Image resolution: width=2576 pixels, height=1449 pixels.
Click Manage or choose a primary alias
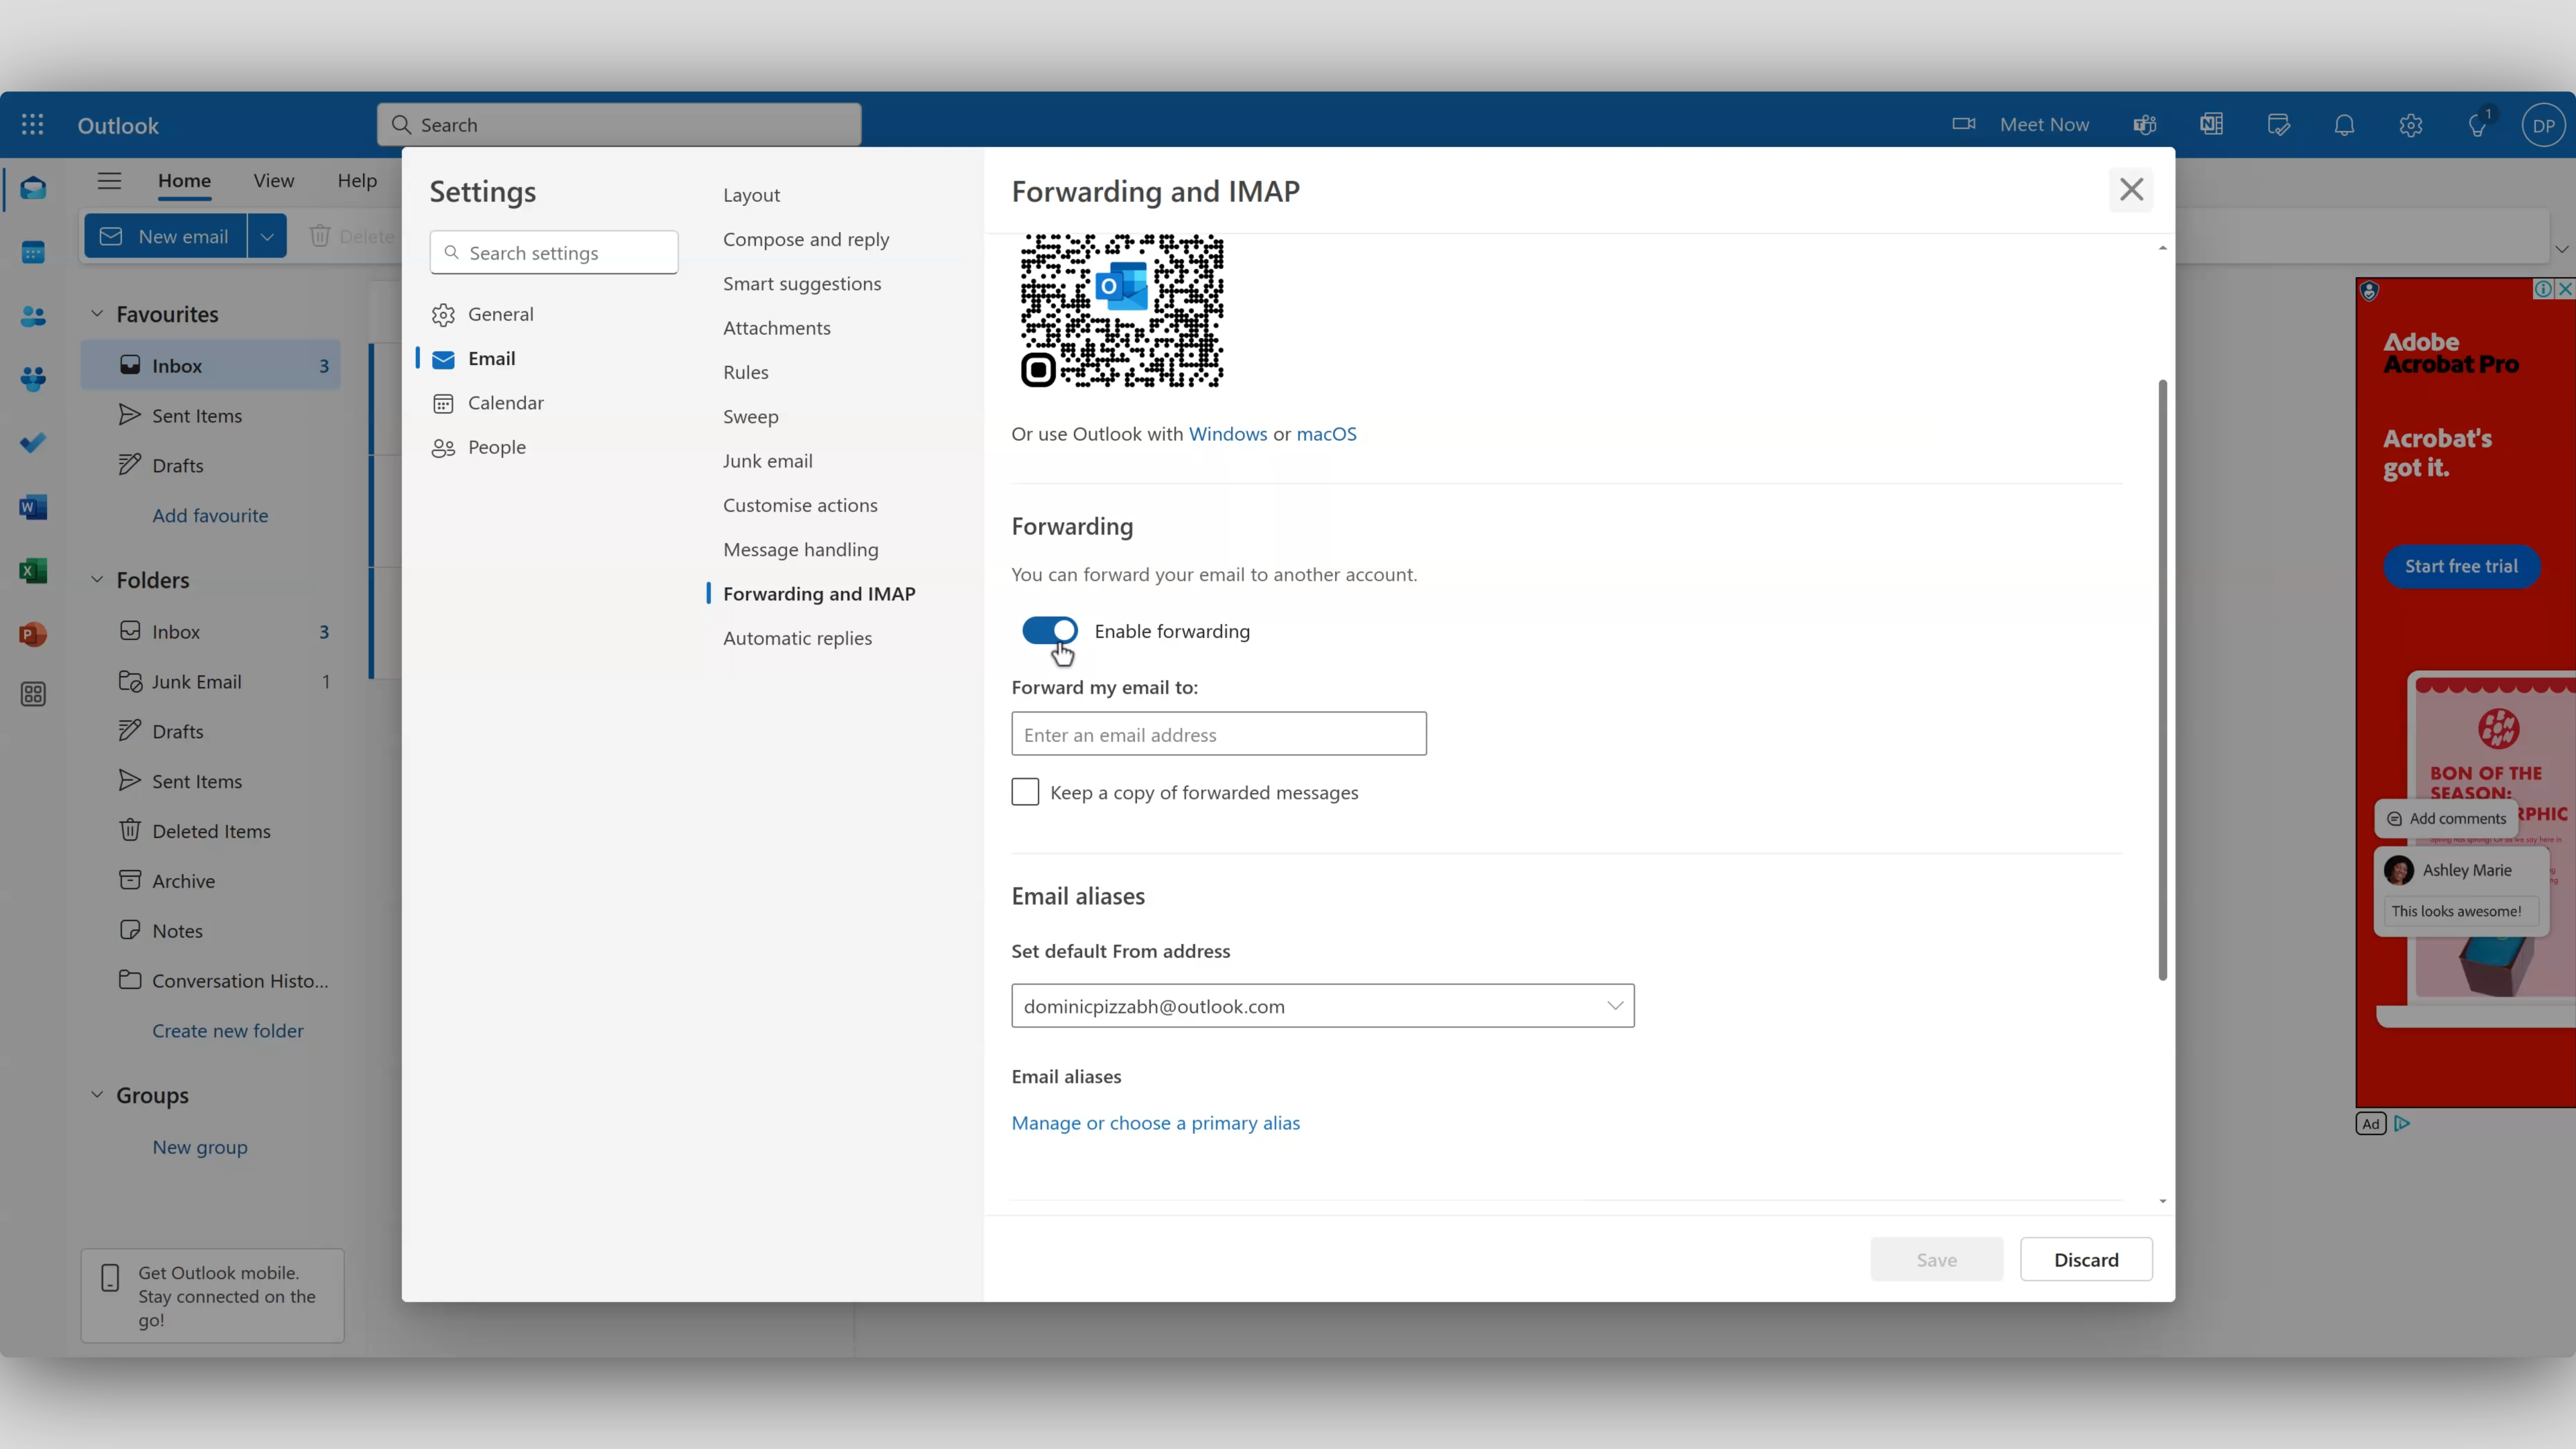click(x=1155, y=1123)
